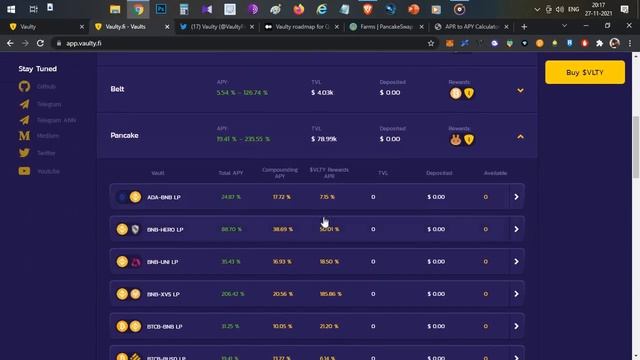
Task: Open the Medium M icon
Action: tap(24, 136)
